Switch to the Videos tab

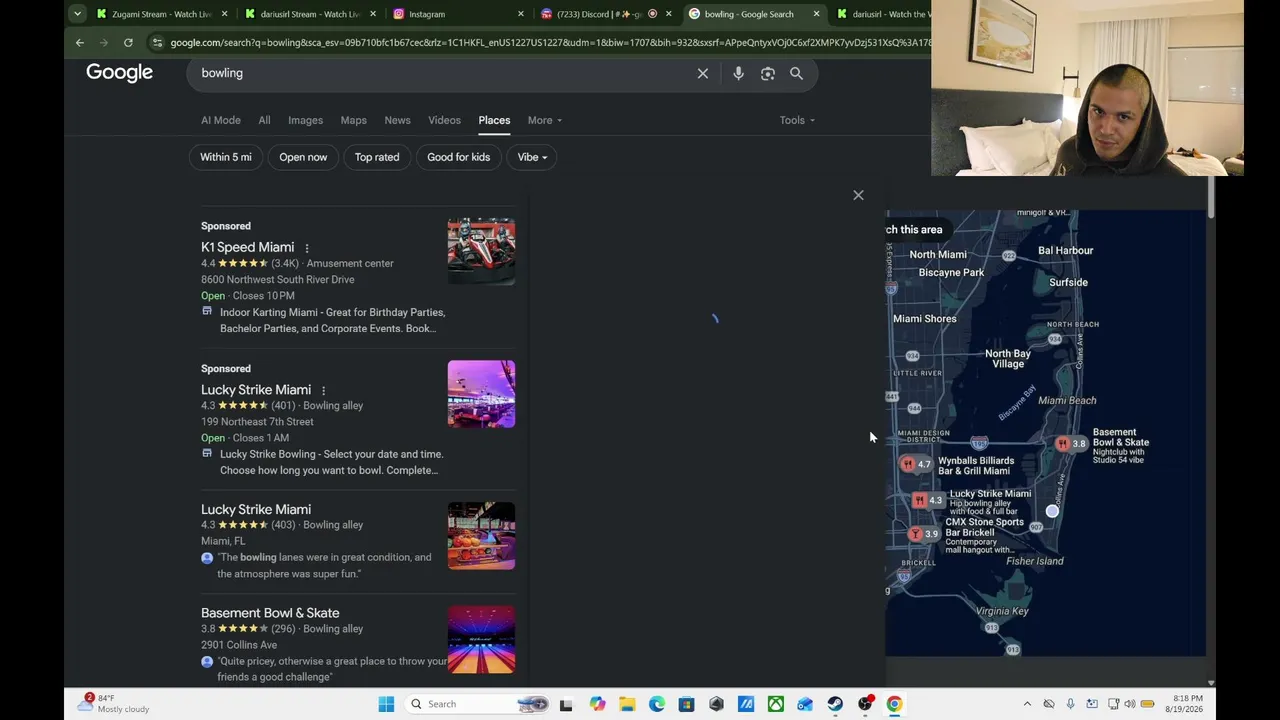coord(444,120)
